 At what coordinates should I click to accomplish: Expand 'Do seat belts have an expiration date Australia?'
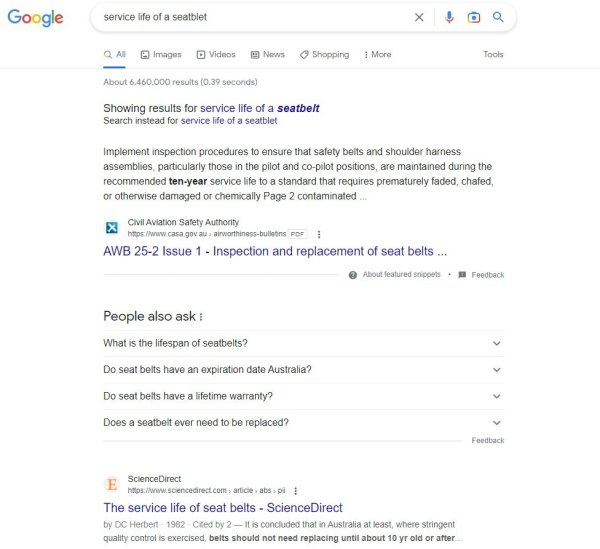(x=497, y=370)
